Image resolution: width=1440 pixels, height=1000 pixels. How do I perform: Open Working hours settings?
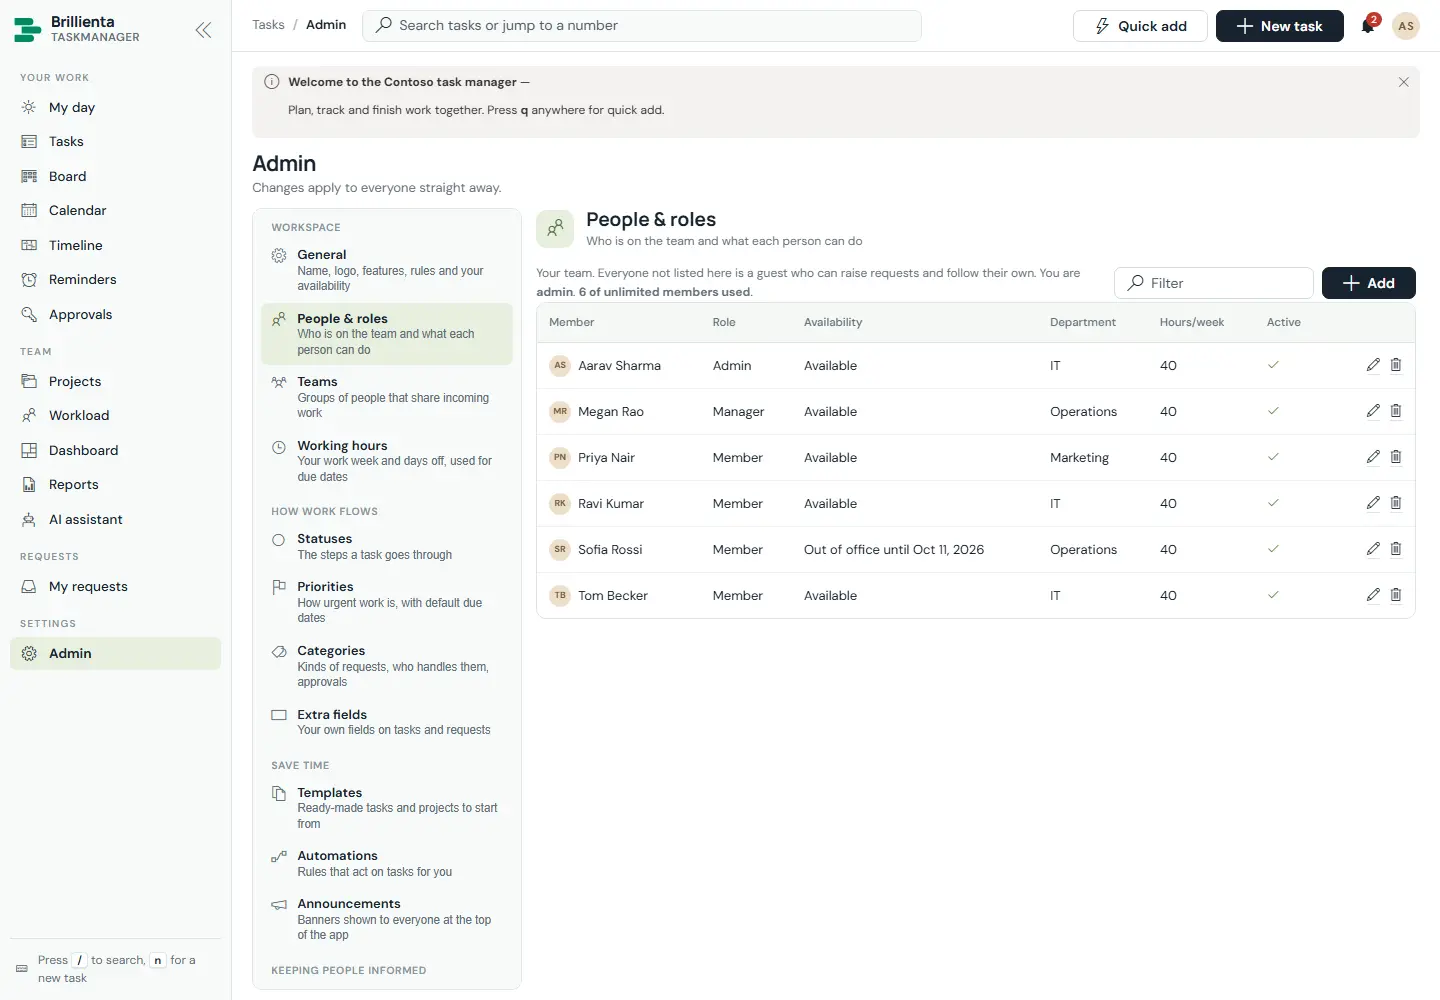387,461
